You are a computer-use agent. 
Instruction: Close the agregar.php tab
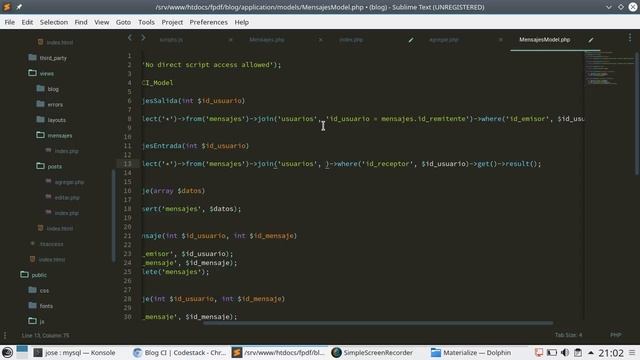pyautogui.click(x=500, y=40)
